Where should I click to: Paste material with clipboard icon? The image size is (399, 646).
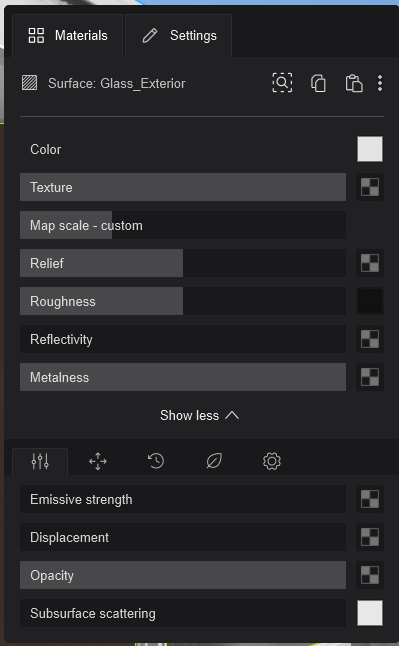pyautogui.click(x=354, y=83)
